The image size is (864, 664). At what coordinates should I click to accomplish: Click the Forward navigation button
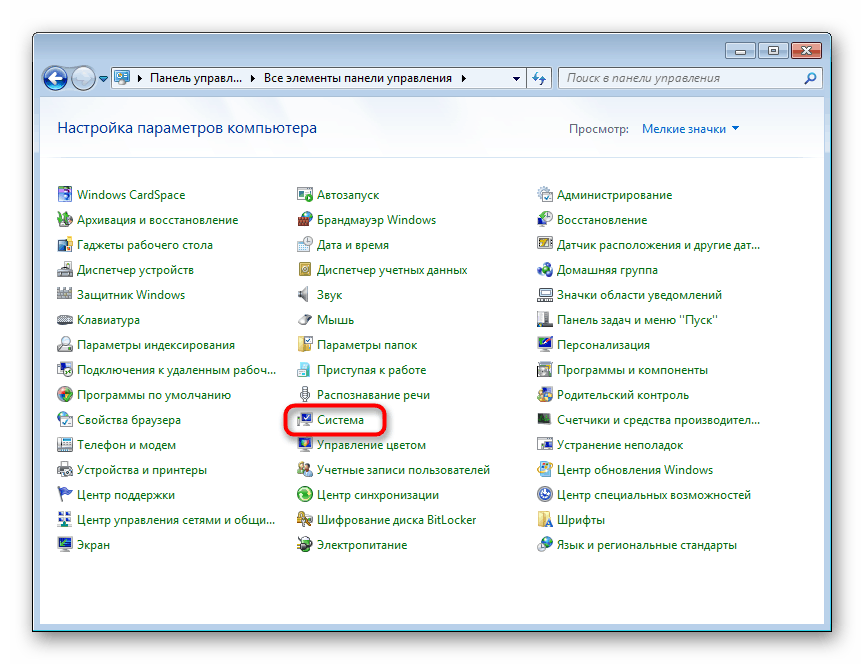83,78
